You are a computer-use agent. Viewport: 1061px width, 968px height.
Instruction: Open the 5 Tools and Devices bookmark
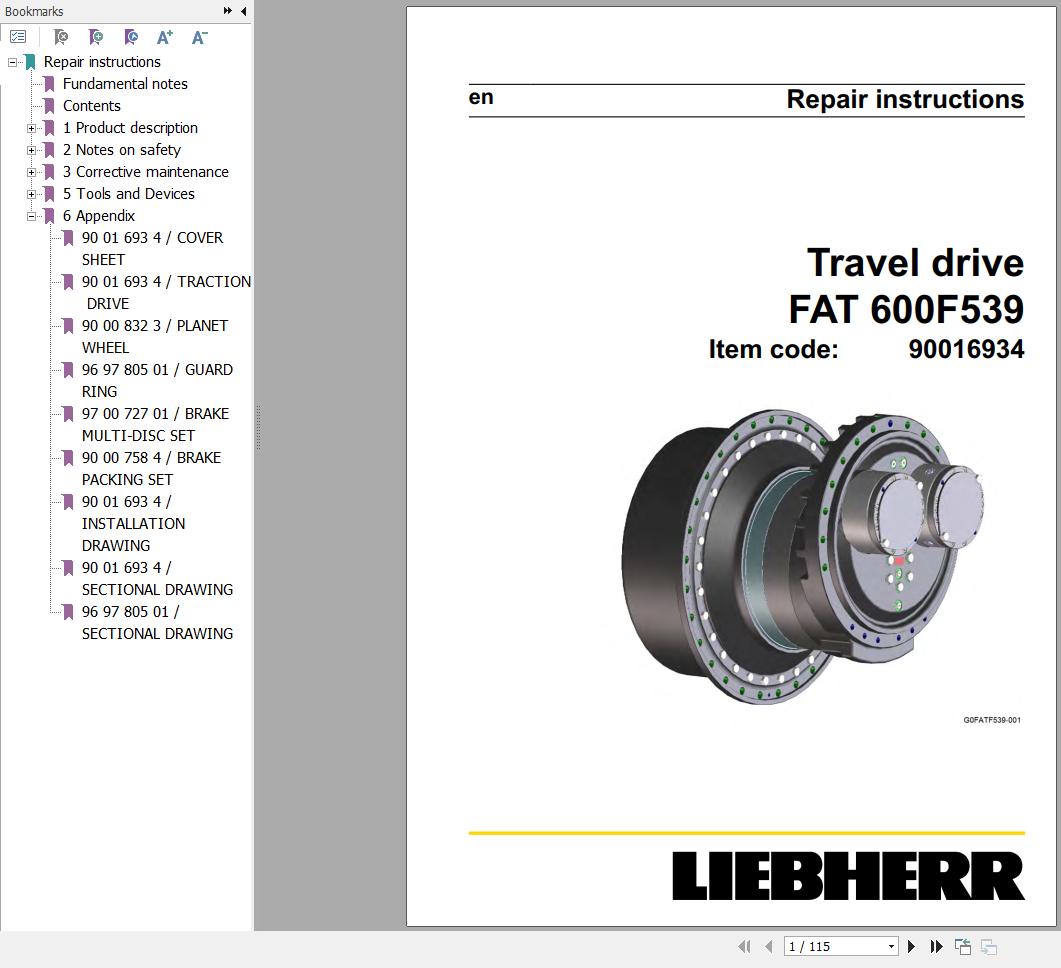(129, 194)
